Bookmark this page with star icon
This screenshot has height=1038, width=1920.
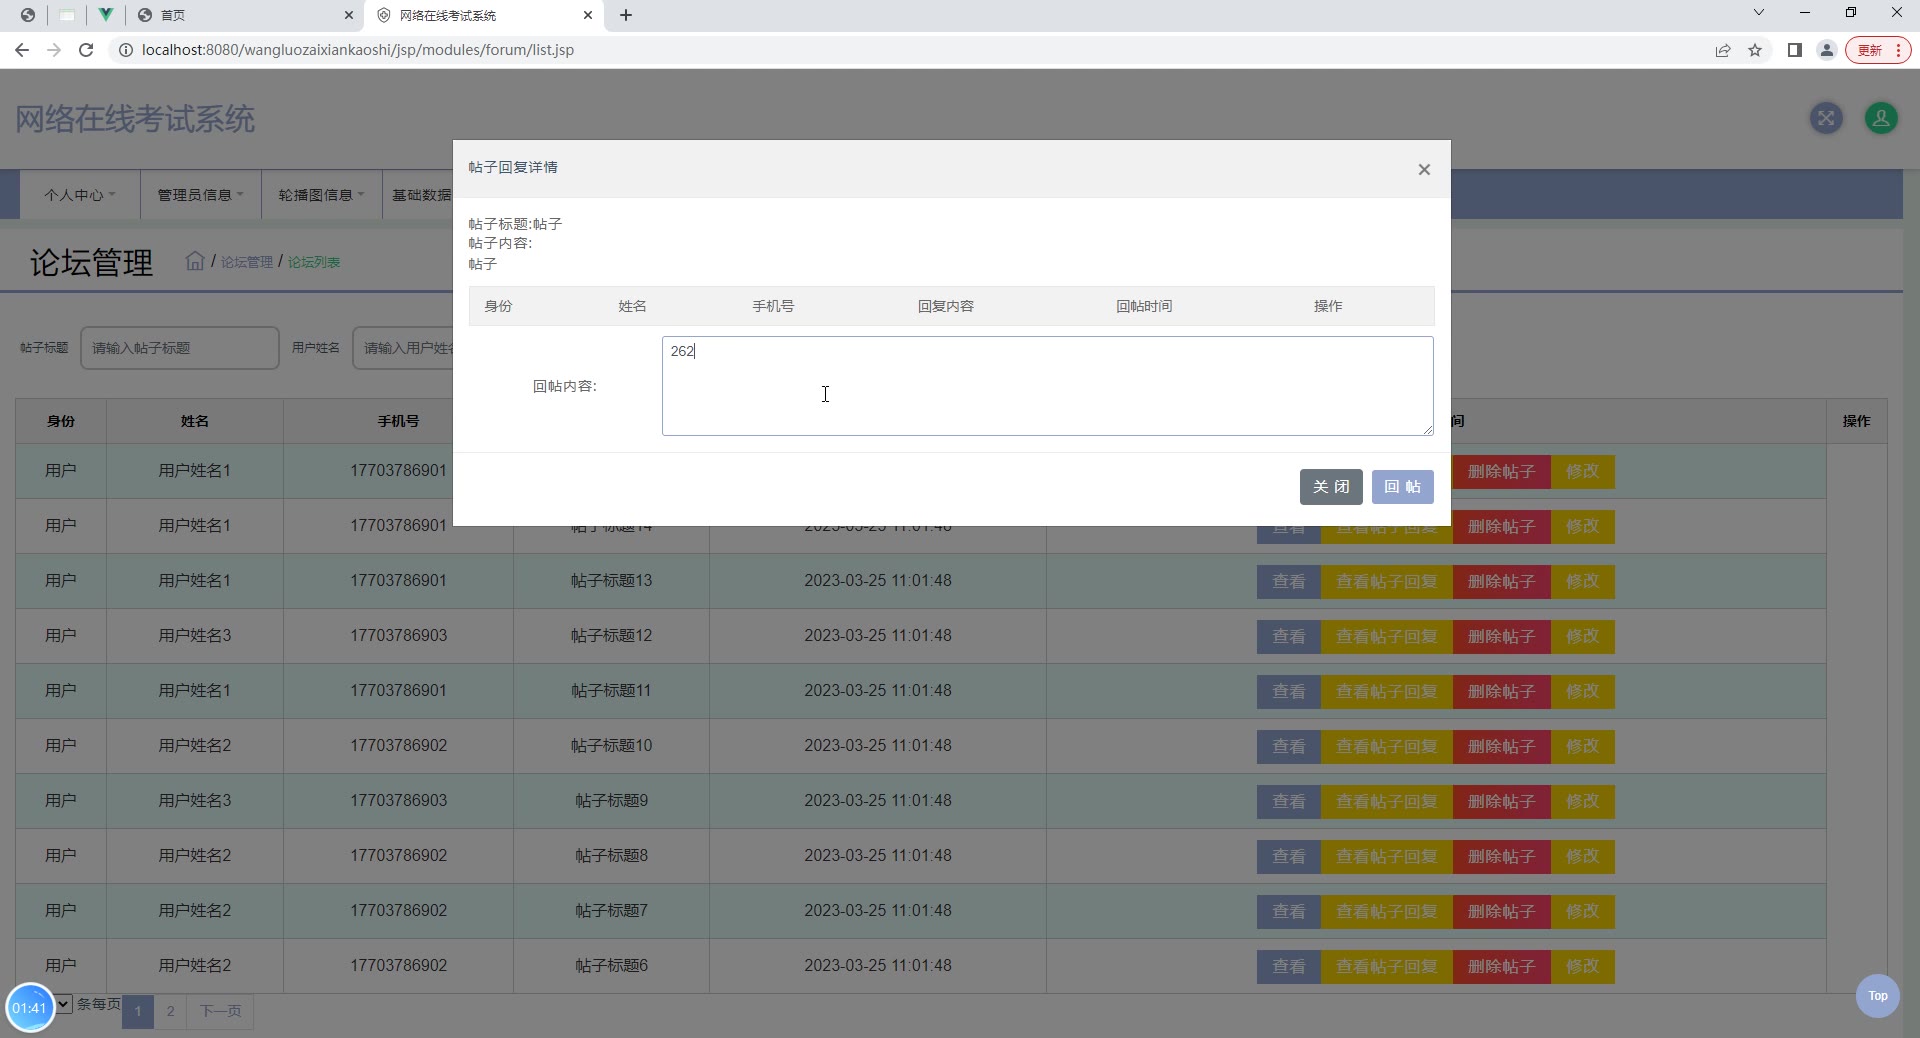coord(1755,50)
